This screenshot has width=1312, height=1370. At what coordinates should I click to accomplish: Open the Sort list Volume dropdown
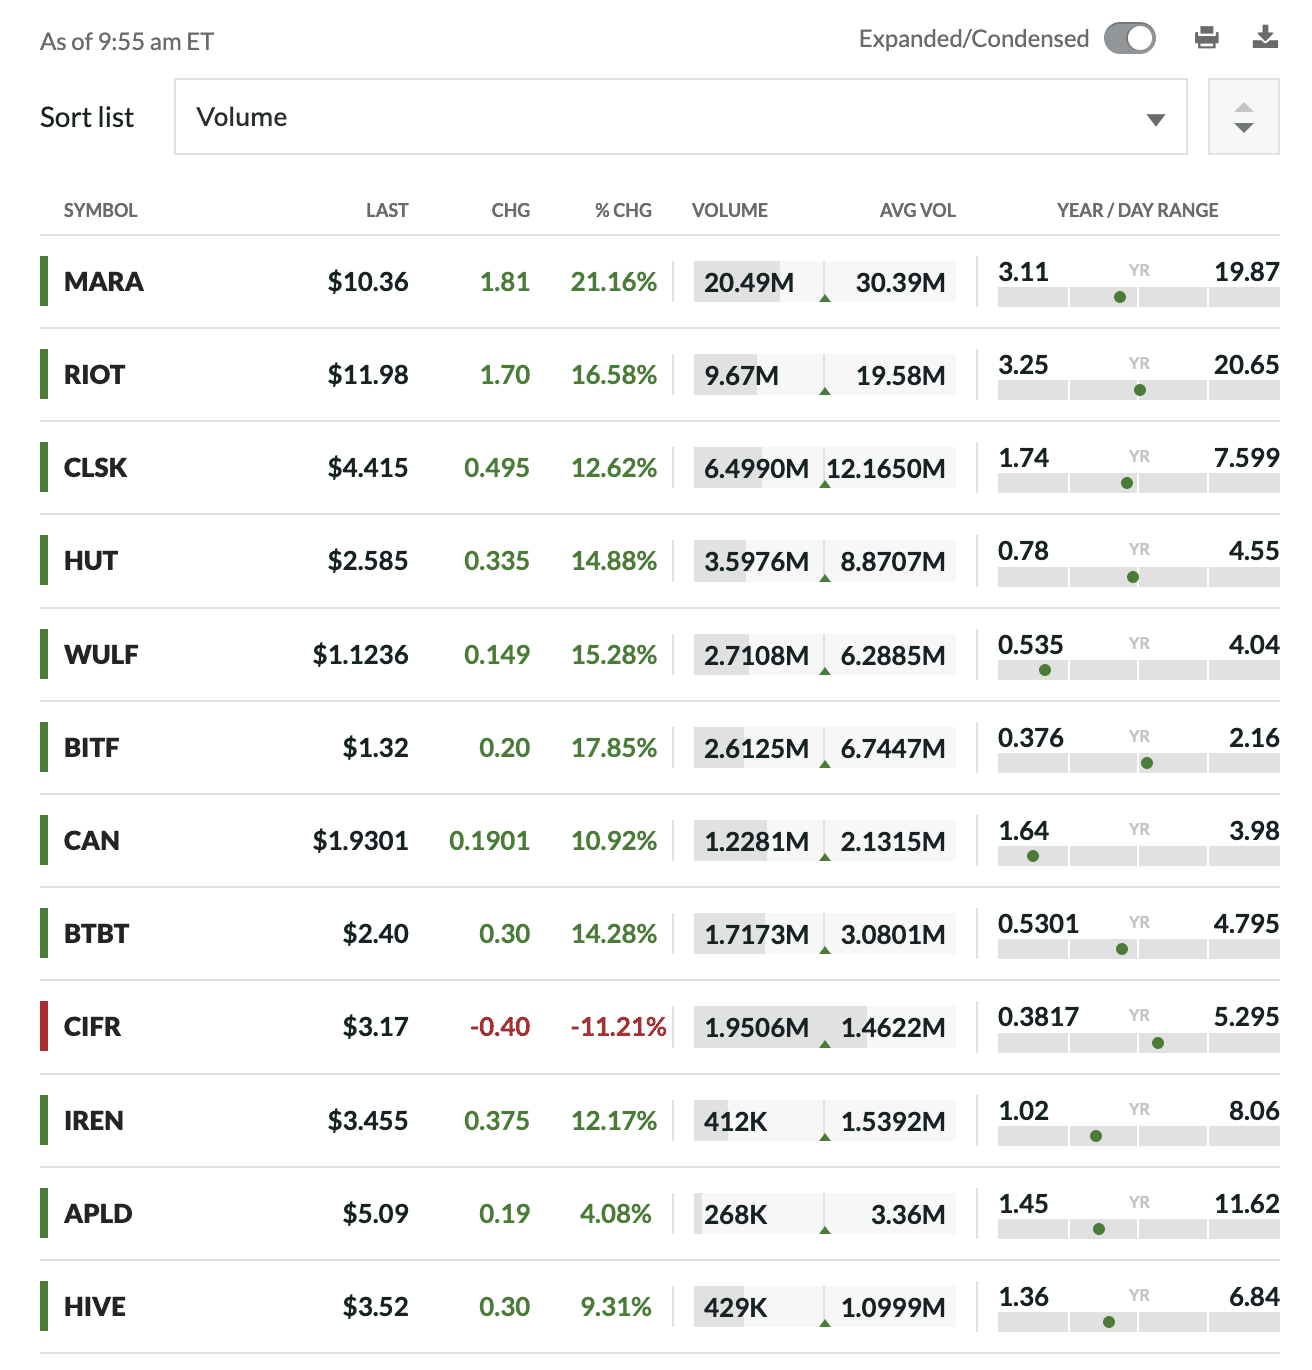pyautogui.click(x=680, y=117)
